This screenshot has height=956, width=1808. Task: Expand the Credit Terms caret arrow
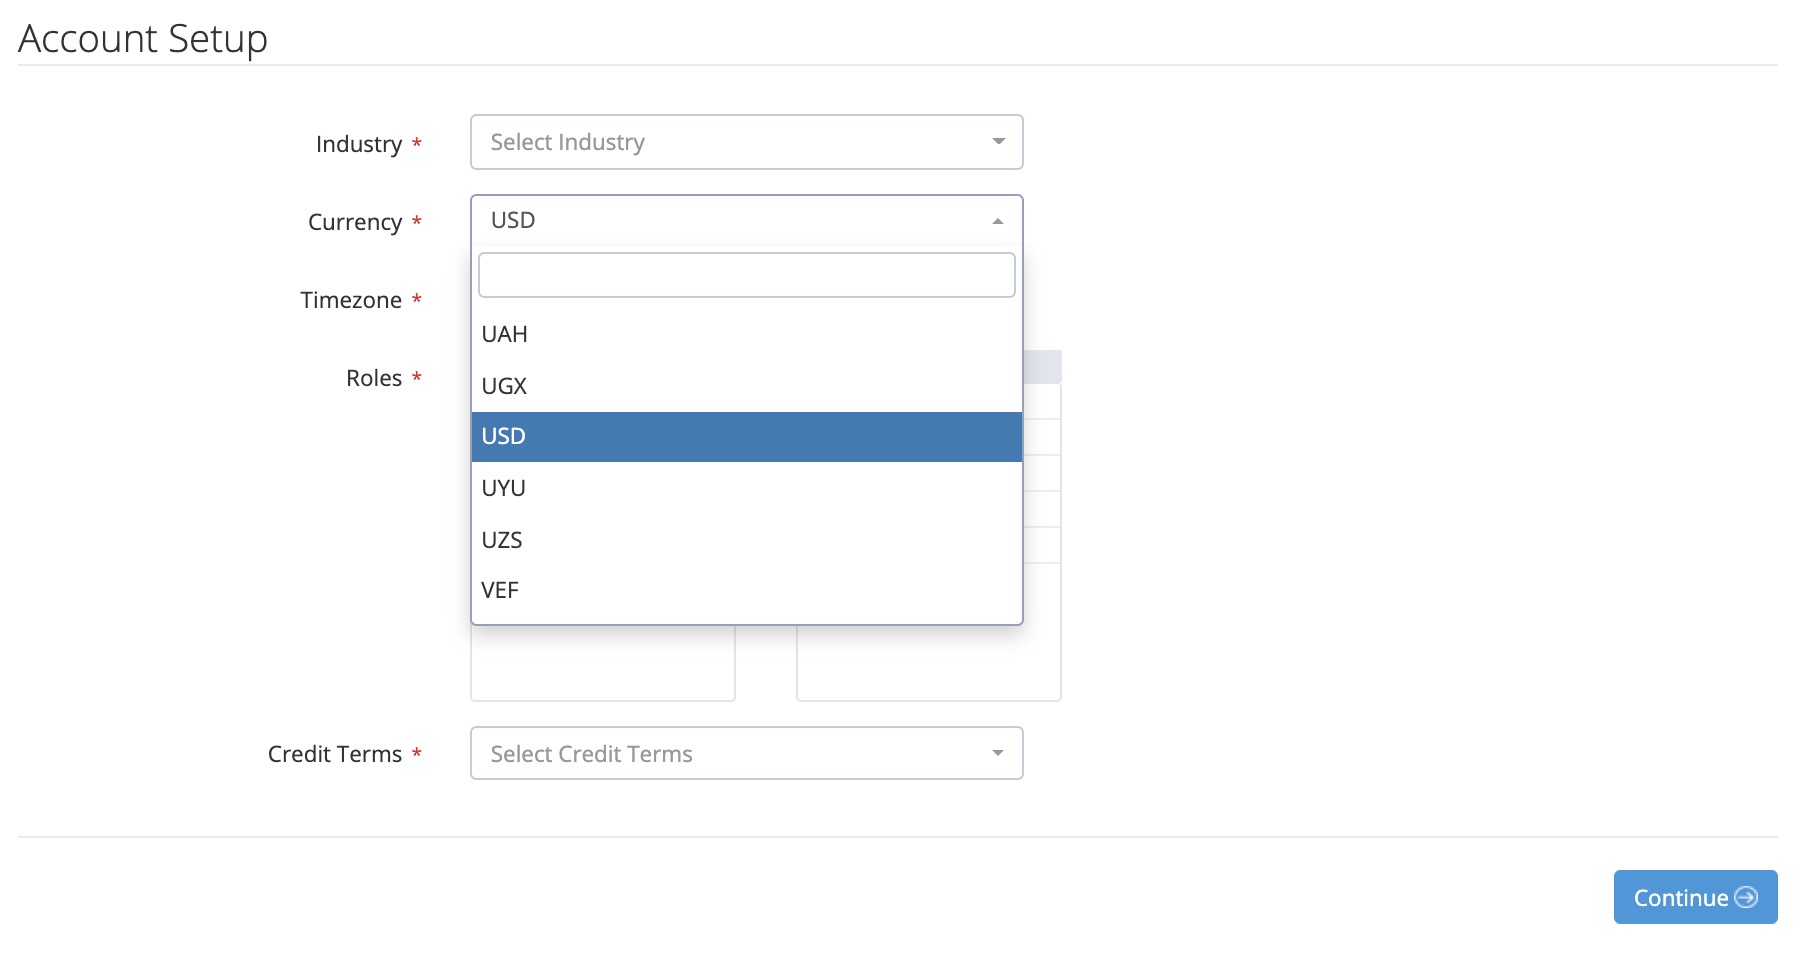(998, 753)
